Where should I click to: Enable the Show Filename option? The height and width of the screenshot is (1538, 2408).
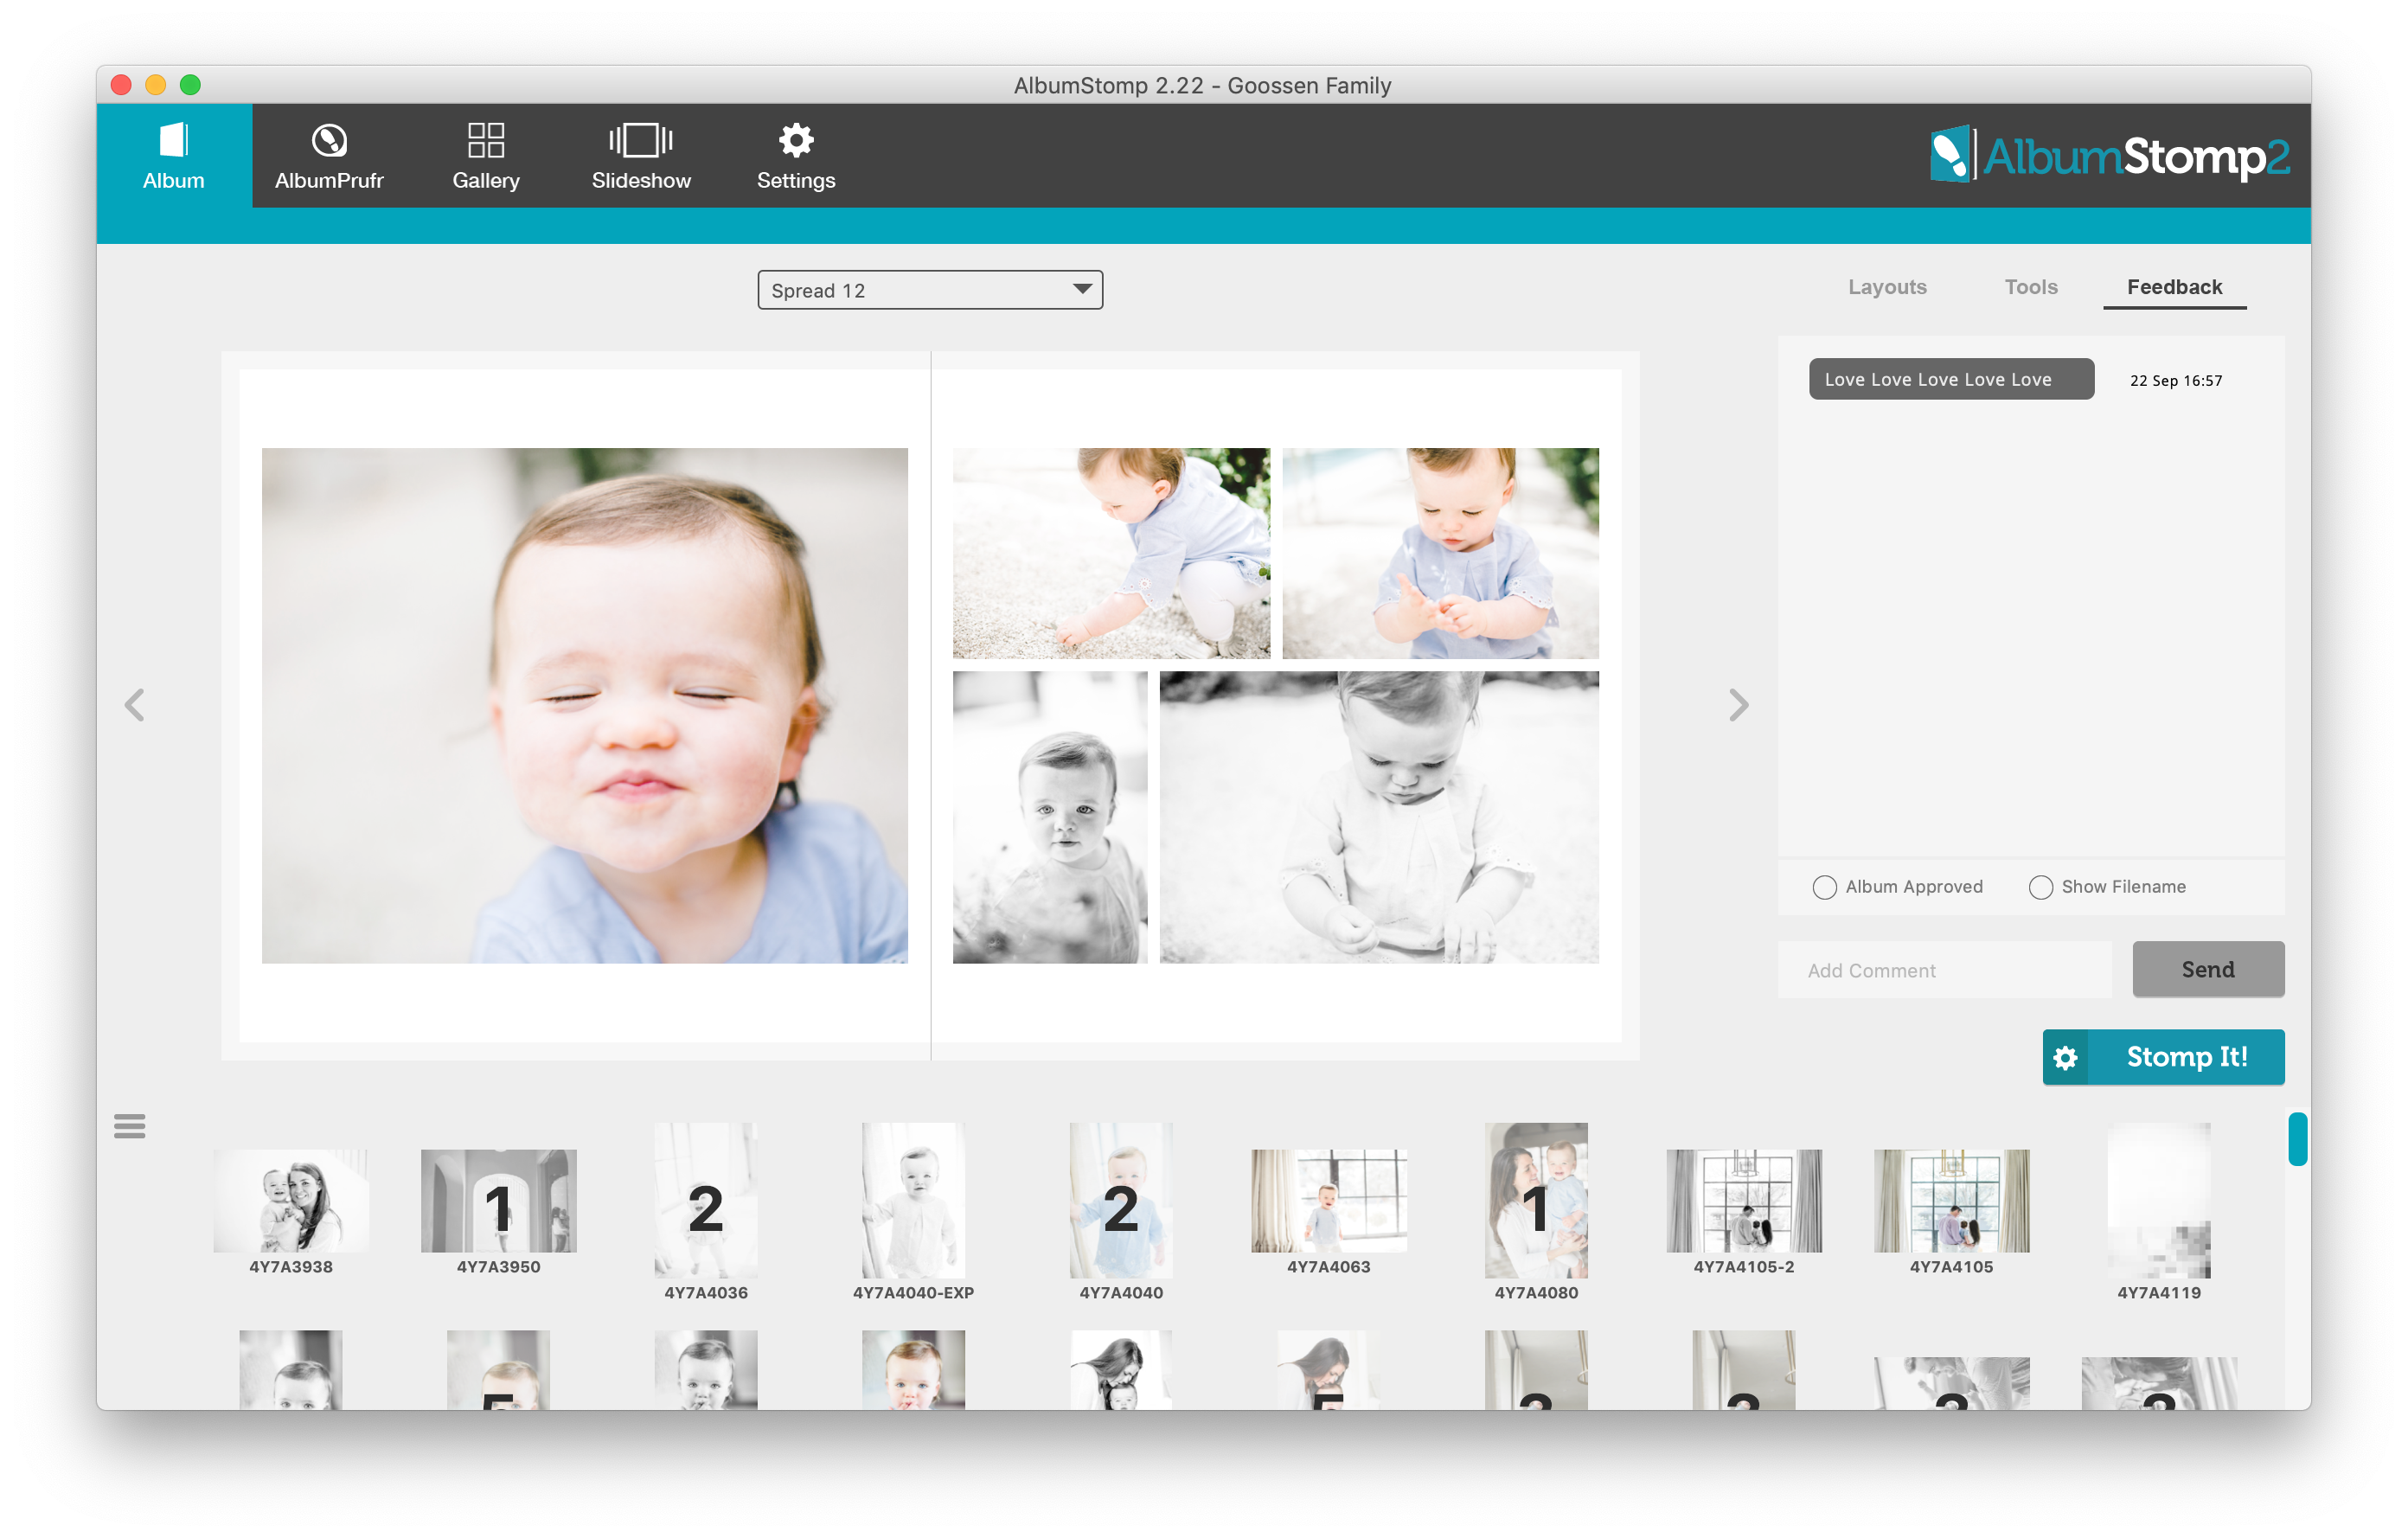(2040, 887)
